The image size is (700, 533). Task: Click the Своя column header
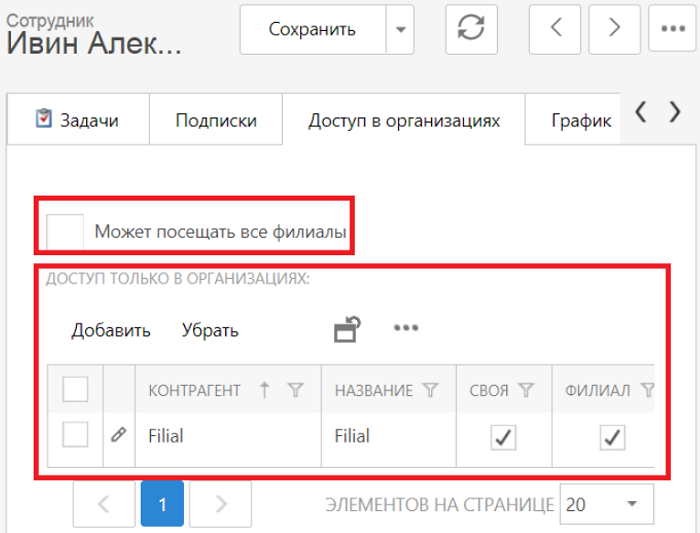(x=488, y=391)
